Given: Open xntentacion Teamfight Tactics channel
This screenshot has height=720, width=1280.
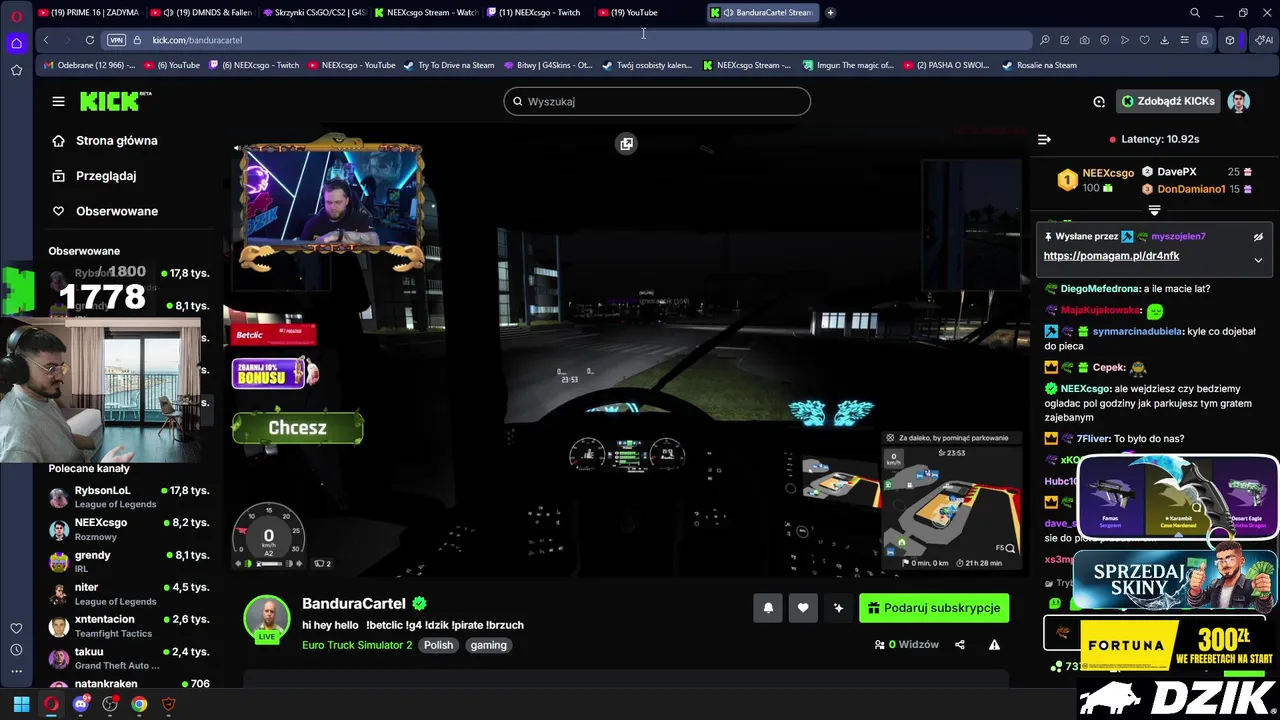Looking at the screenshot, I should pos(129,625).
